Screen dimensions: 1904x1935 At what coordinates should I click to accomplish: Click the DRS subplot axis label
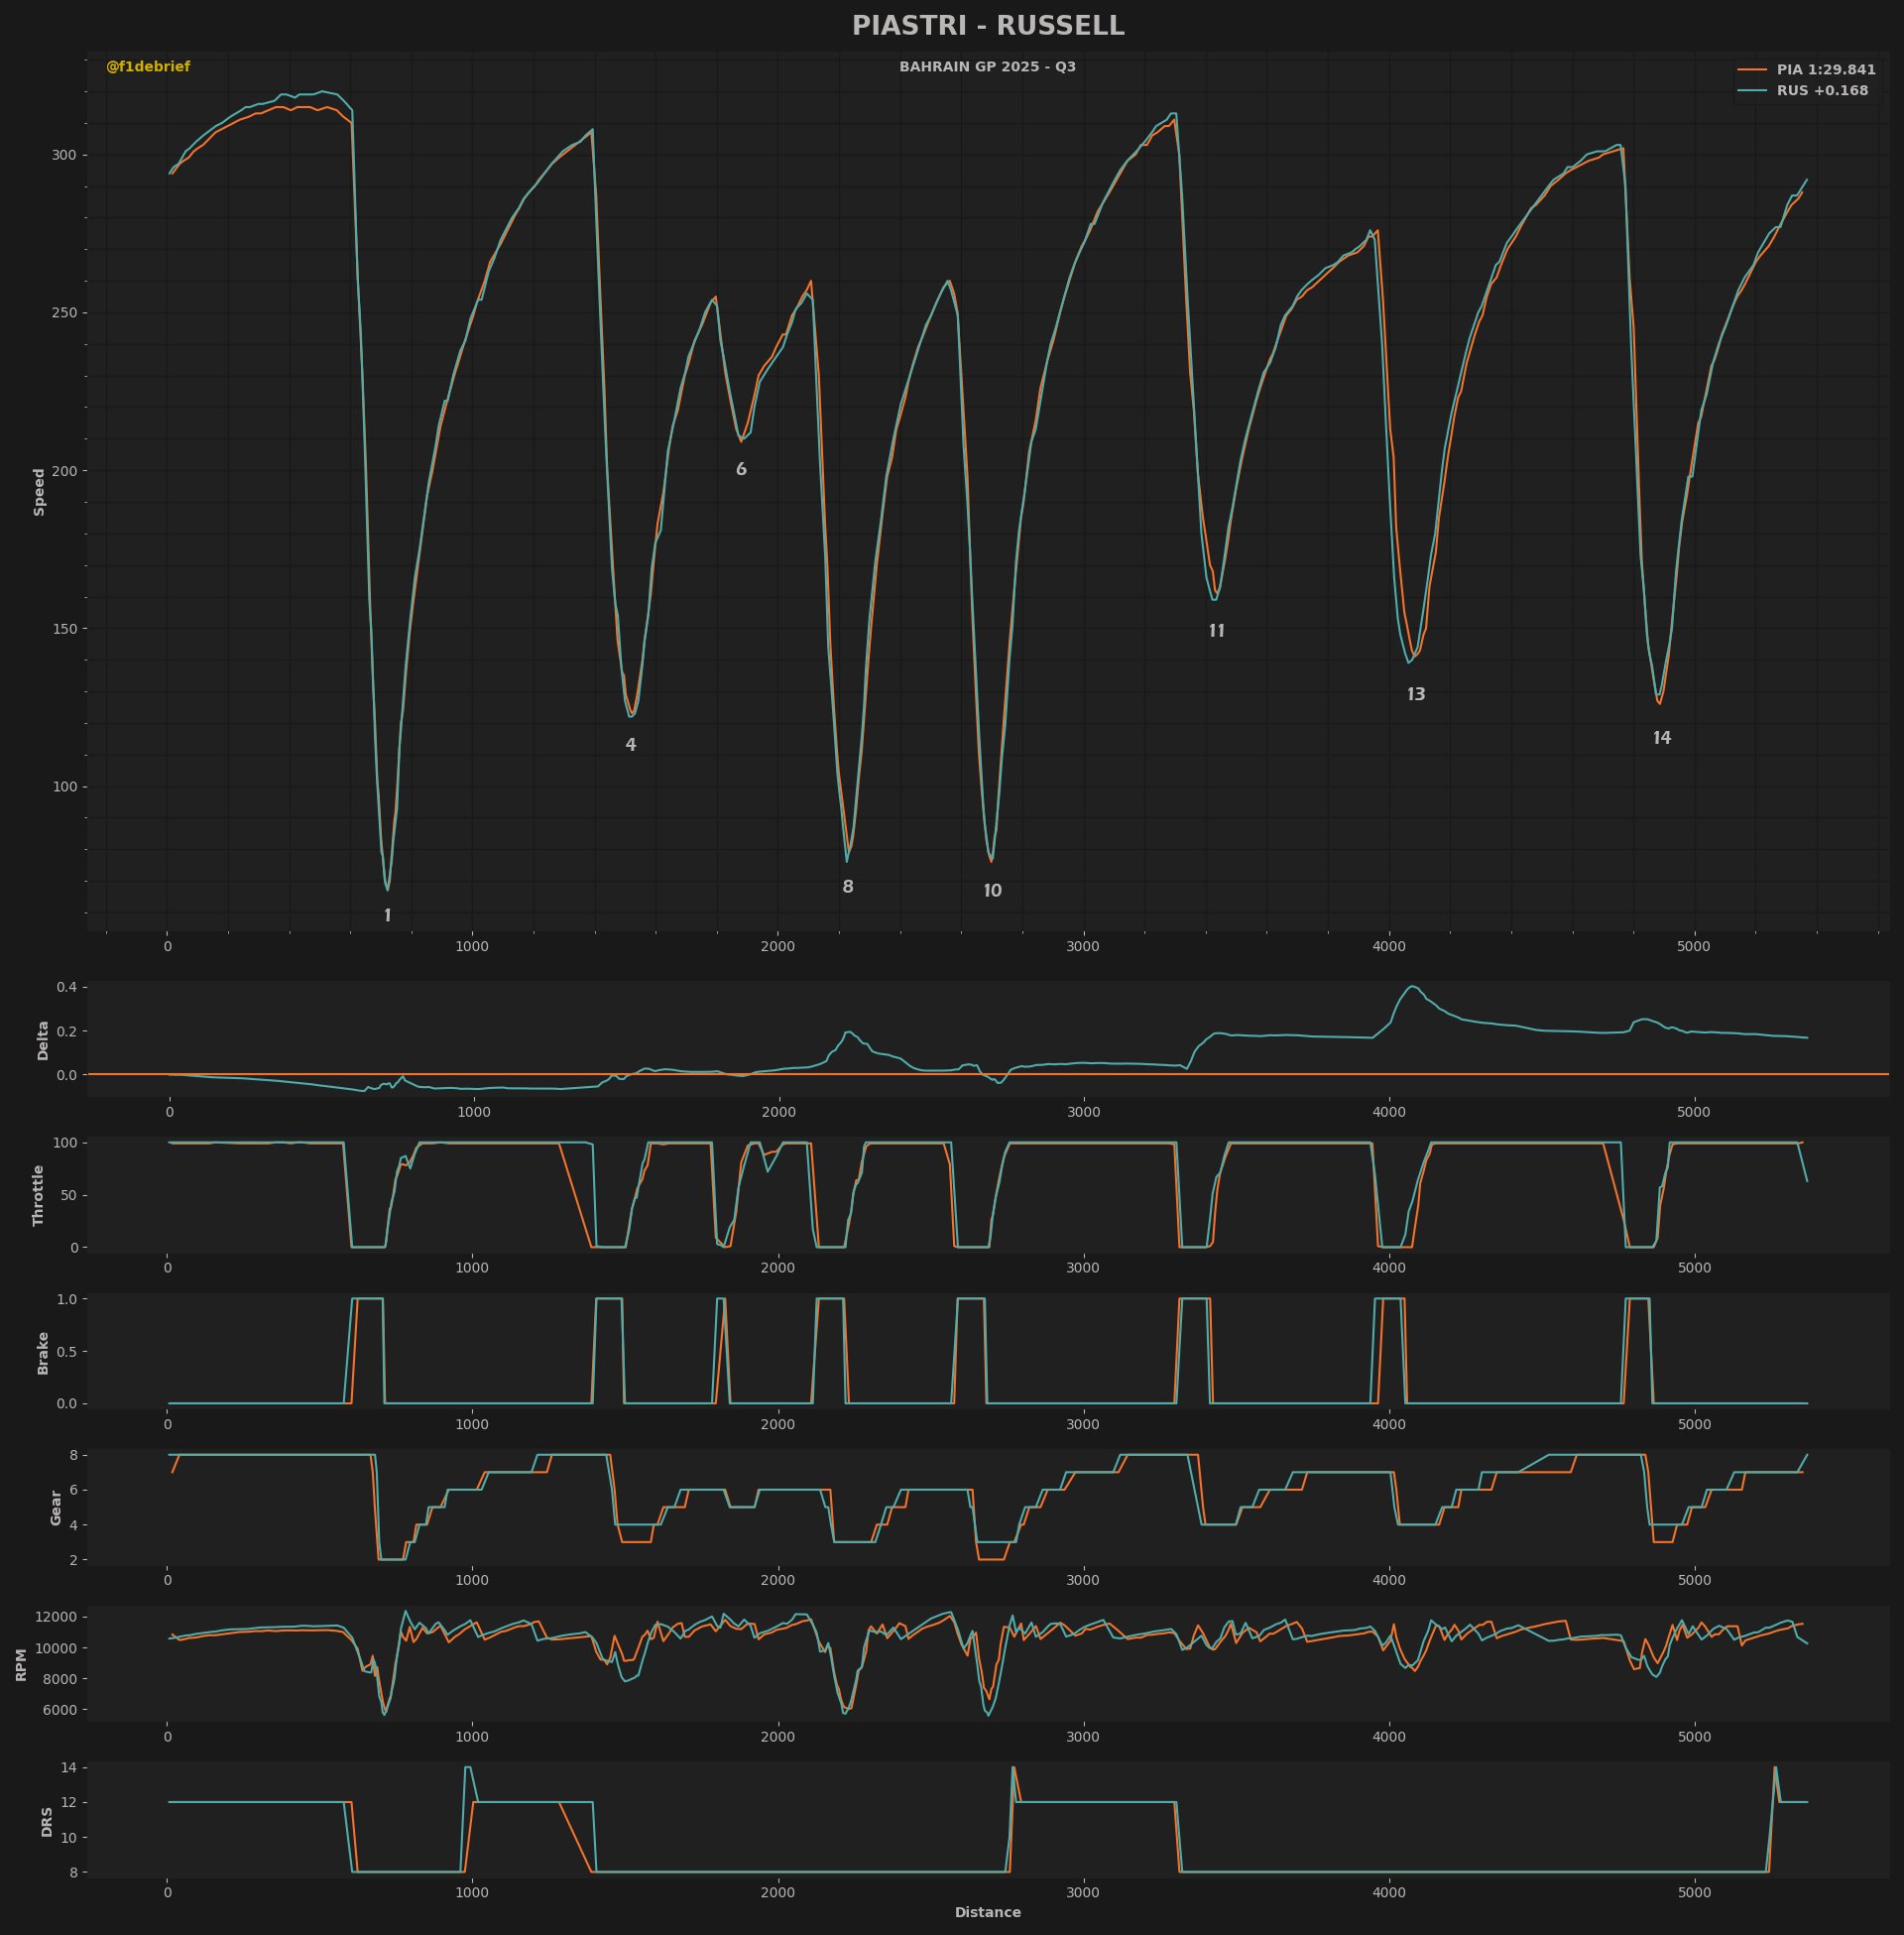47,1821
